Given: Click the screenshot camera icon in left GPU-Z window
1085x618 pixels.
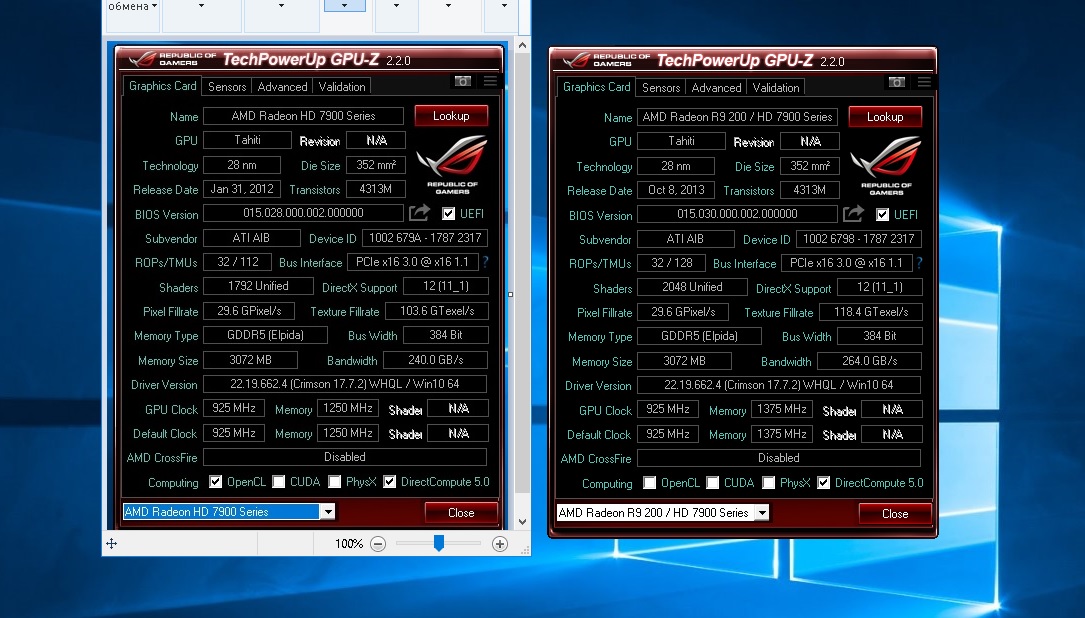Looking at the screenshot, I should click(463, 82).
